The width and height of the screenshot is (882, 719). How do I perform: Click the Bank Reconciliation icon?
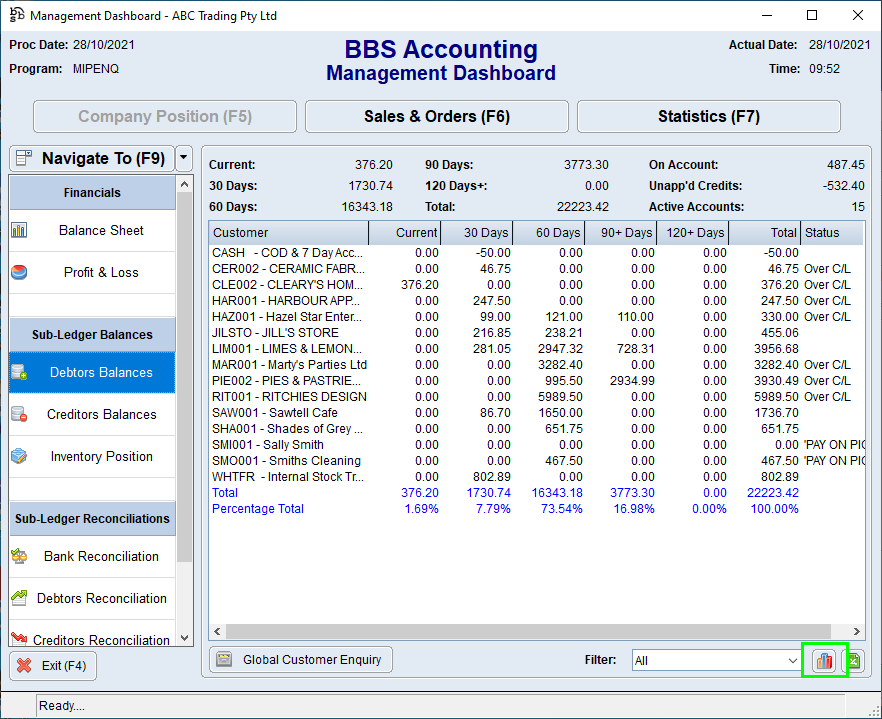tap(19, 556)
